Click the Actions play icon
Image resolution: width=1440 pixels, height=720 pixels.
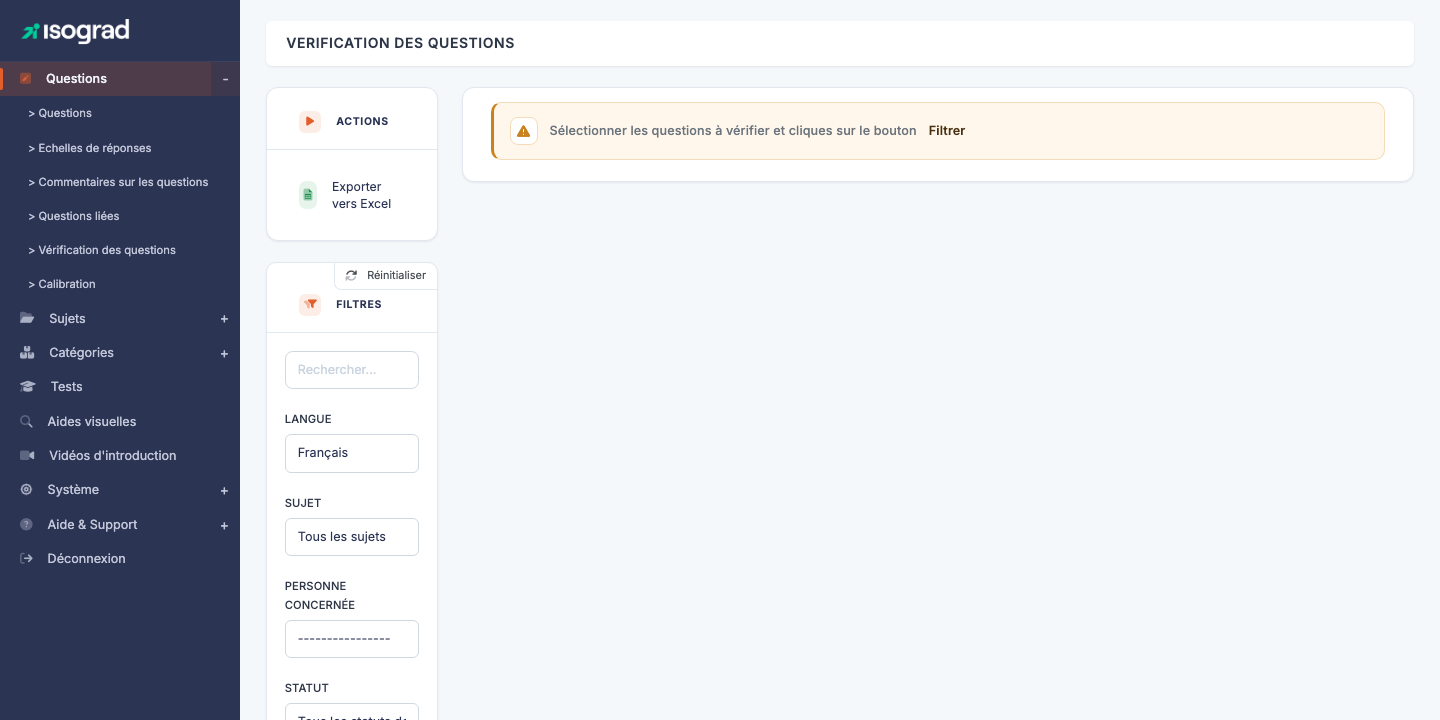coord(310,121)
